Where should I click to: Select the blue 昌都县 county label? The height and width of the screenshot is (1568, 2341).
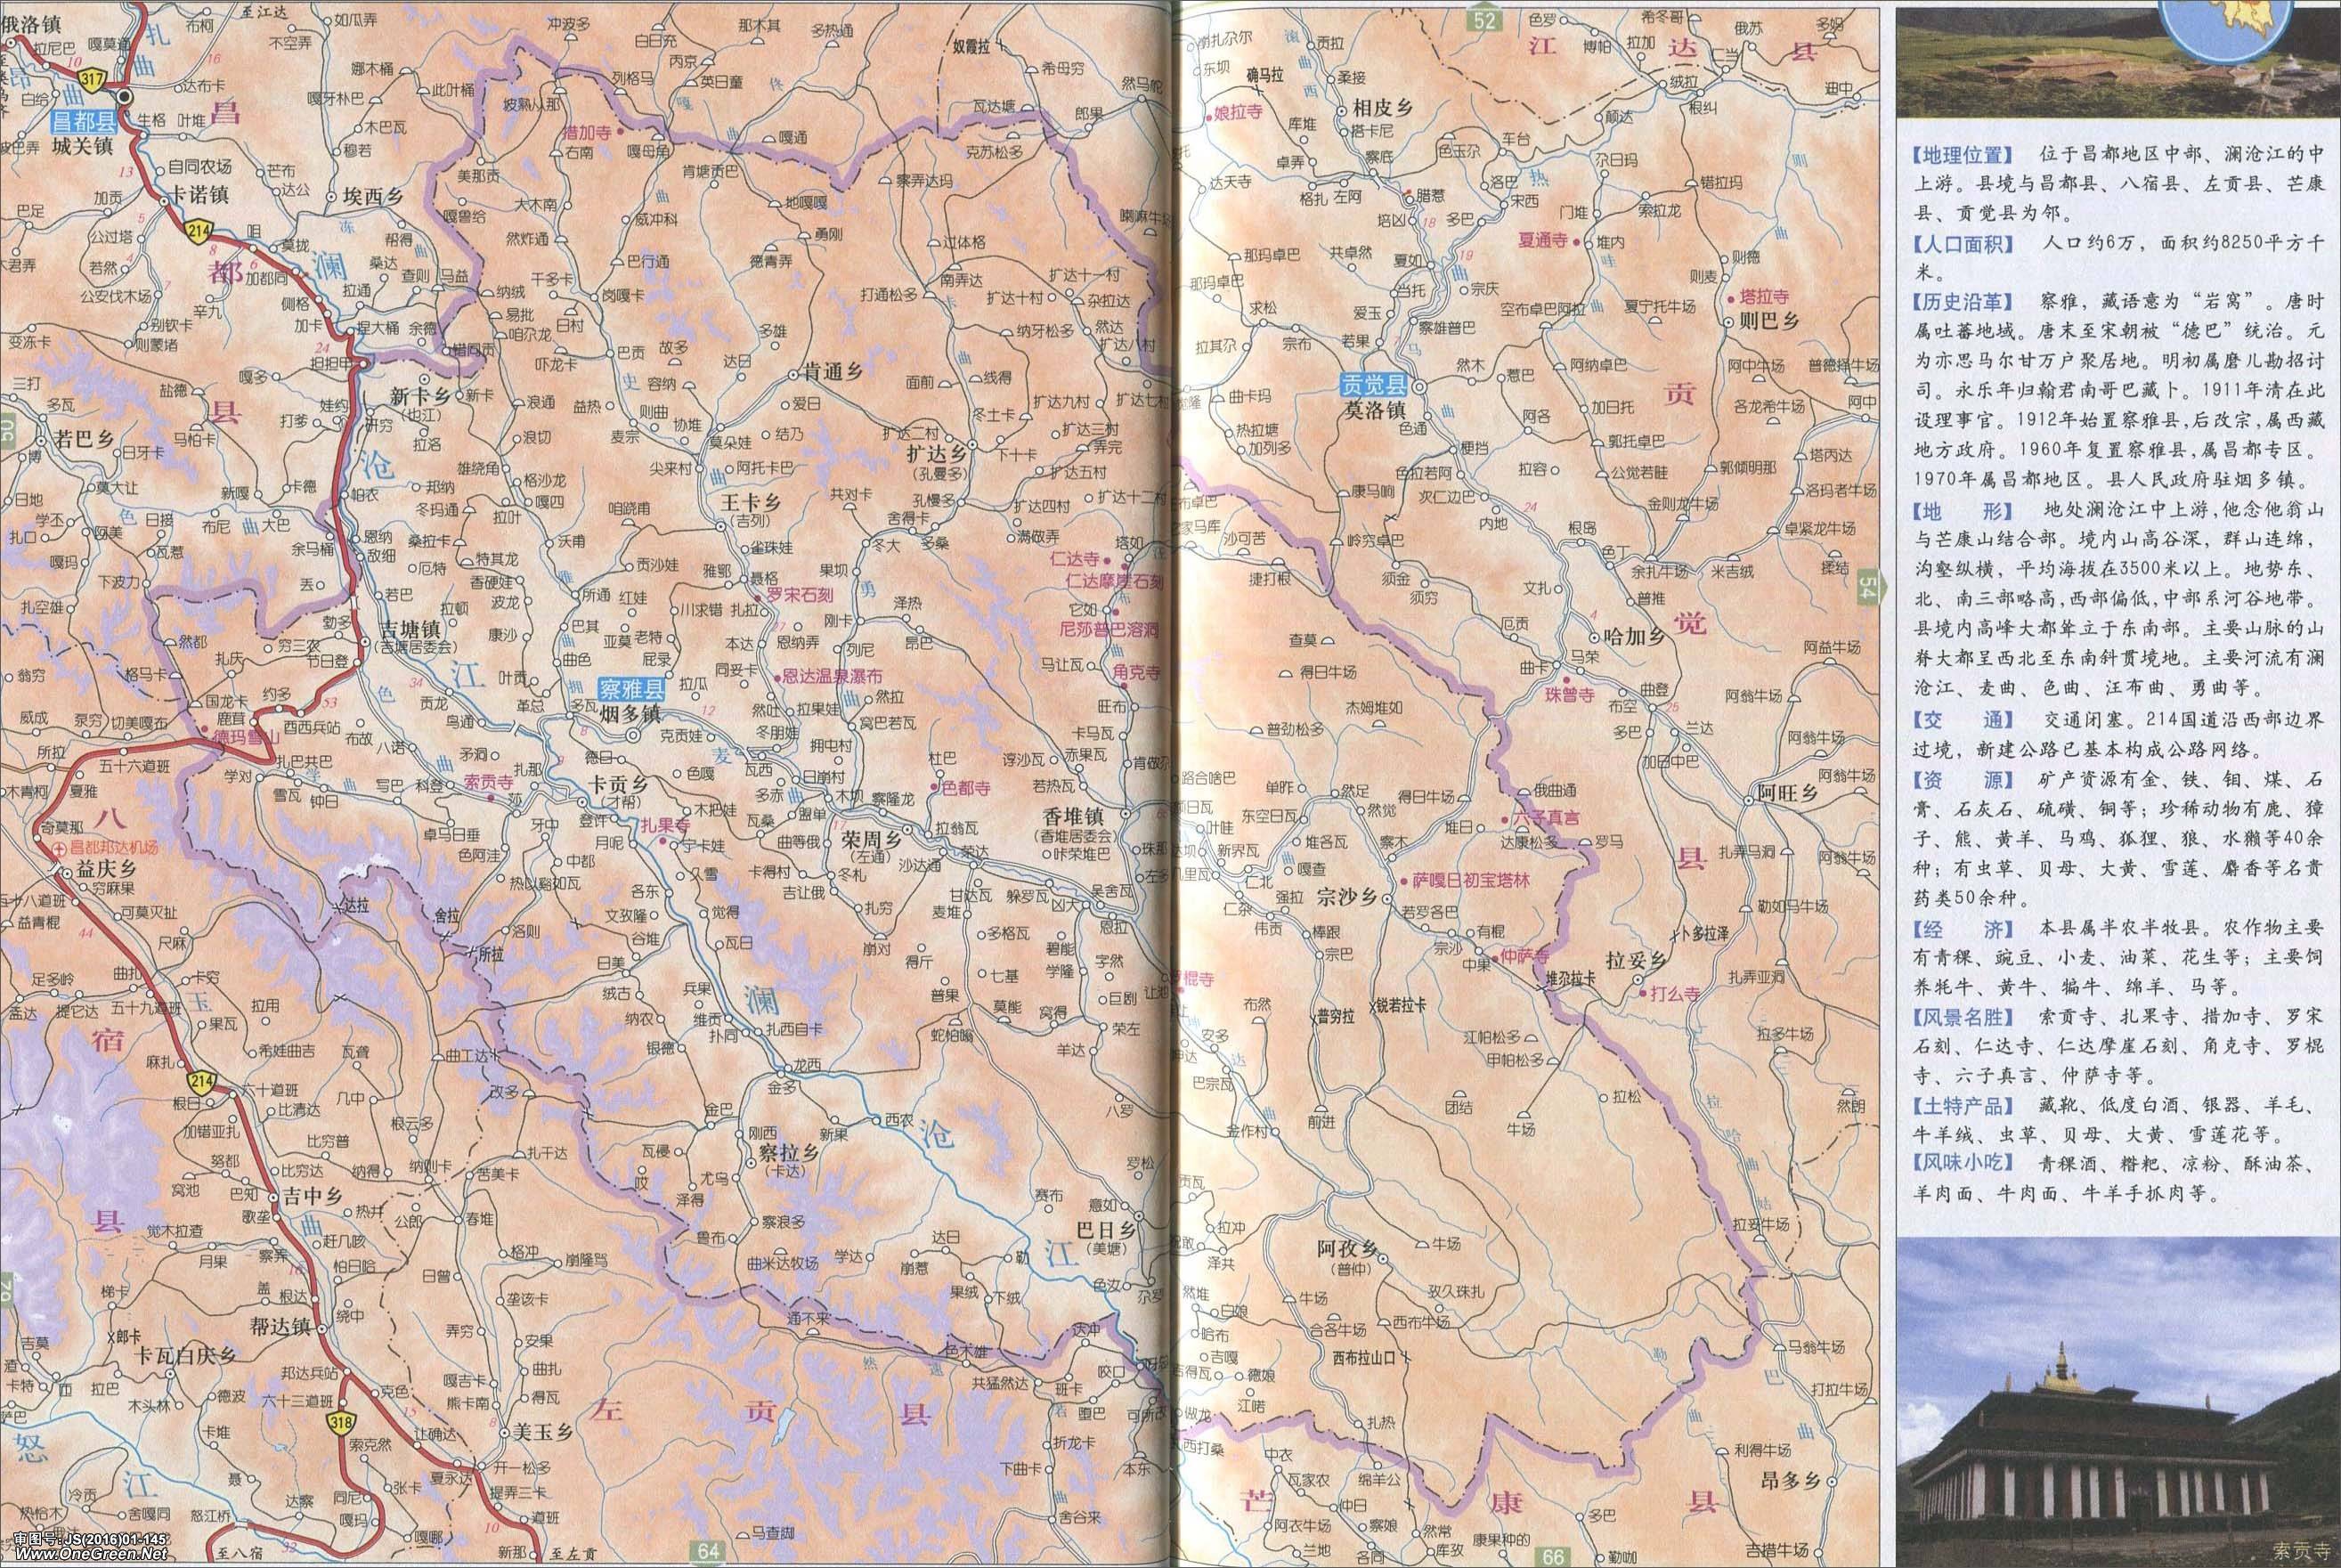point(85,123)
